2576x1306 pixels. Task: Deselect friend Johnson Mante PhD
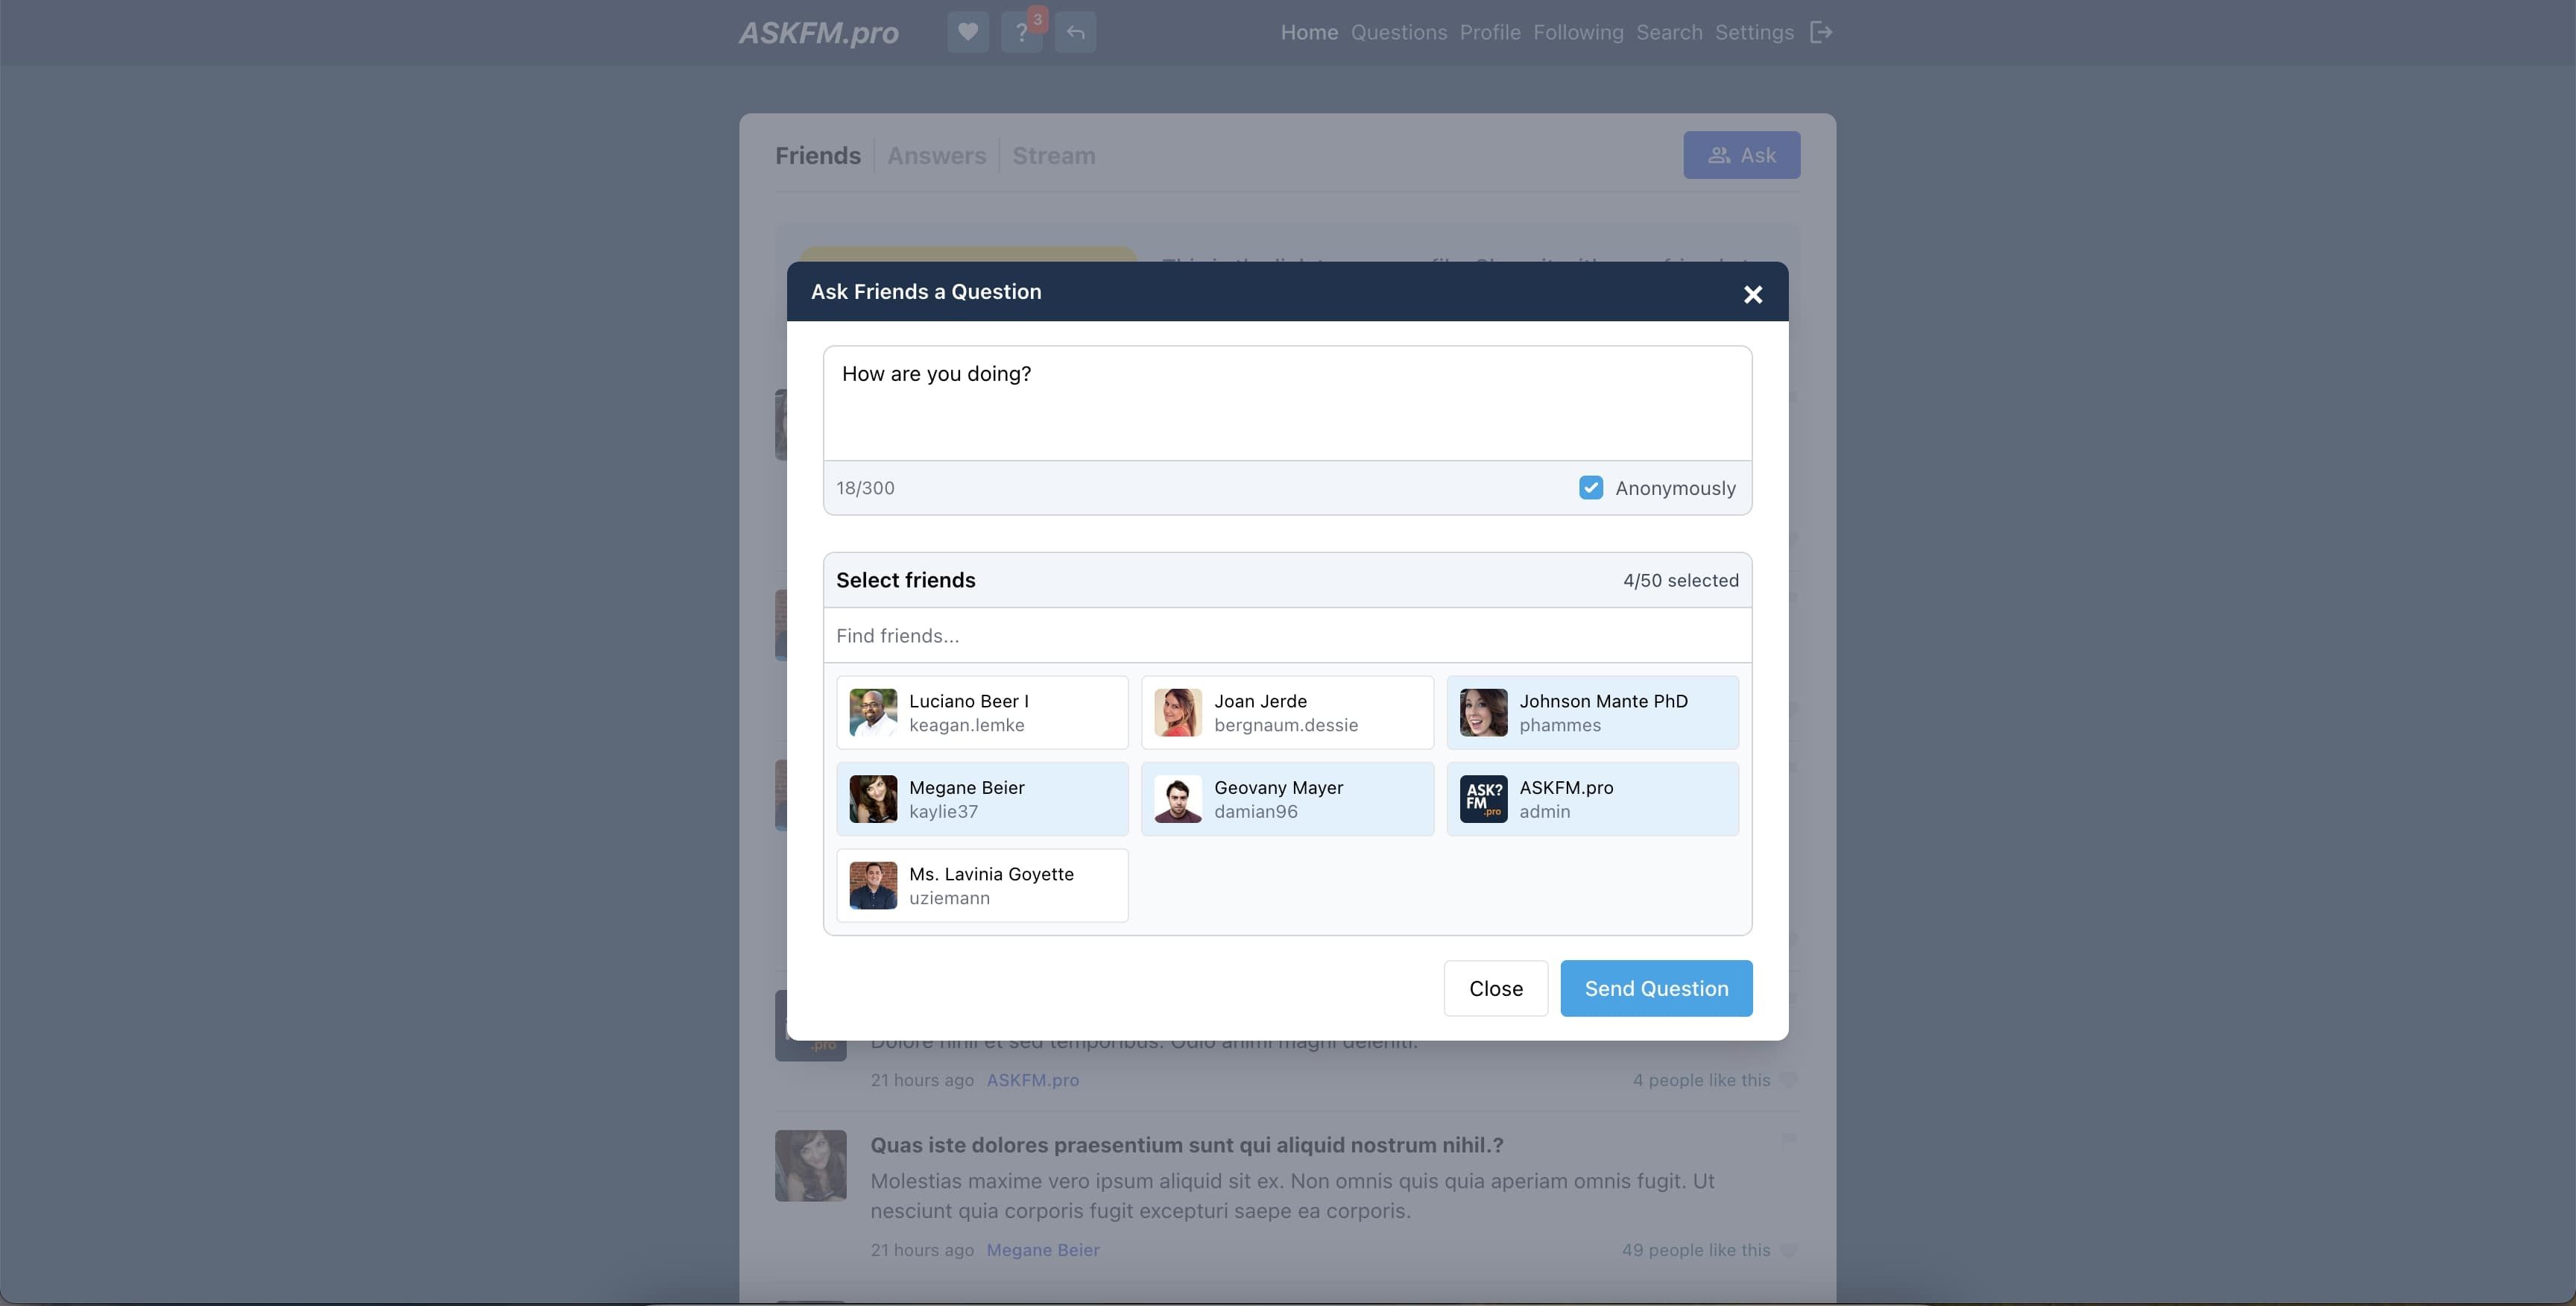pos(1592,713)
